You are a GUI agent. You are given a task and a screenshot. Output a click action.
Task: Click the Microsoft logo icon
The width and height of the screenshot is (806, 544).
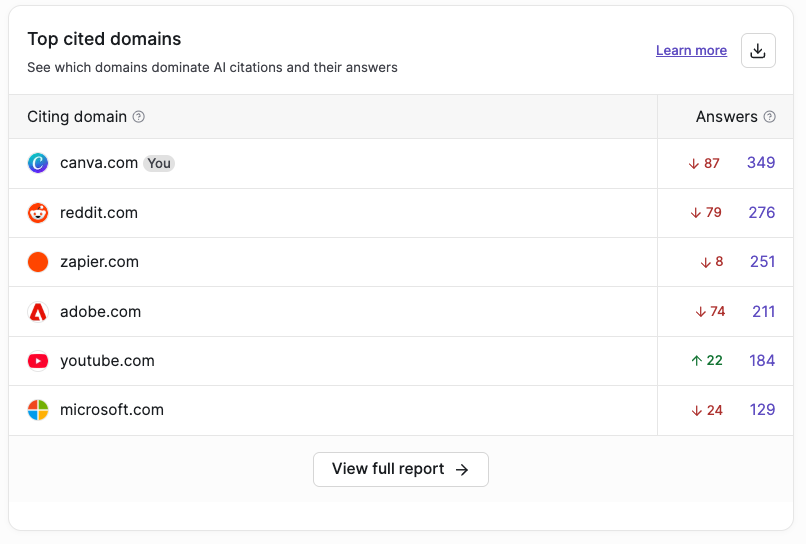click(x=38, y=410)
